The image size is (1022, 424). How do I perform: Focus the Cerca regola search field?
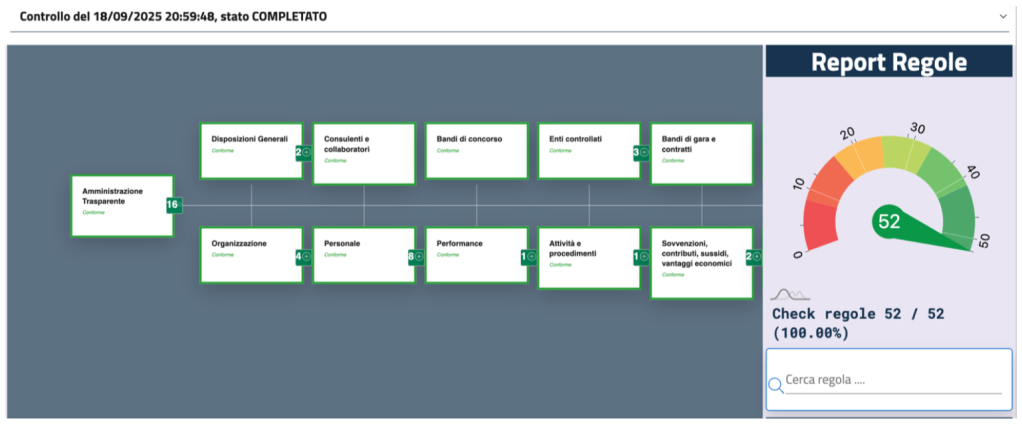[893, 381]
